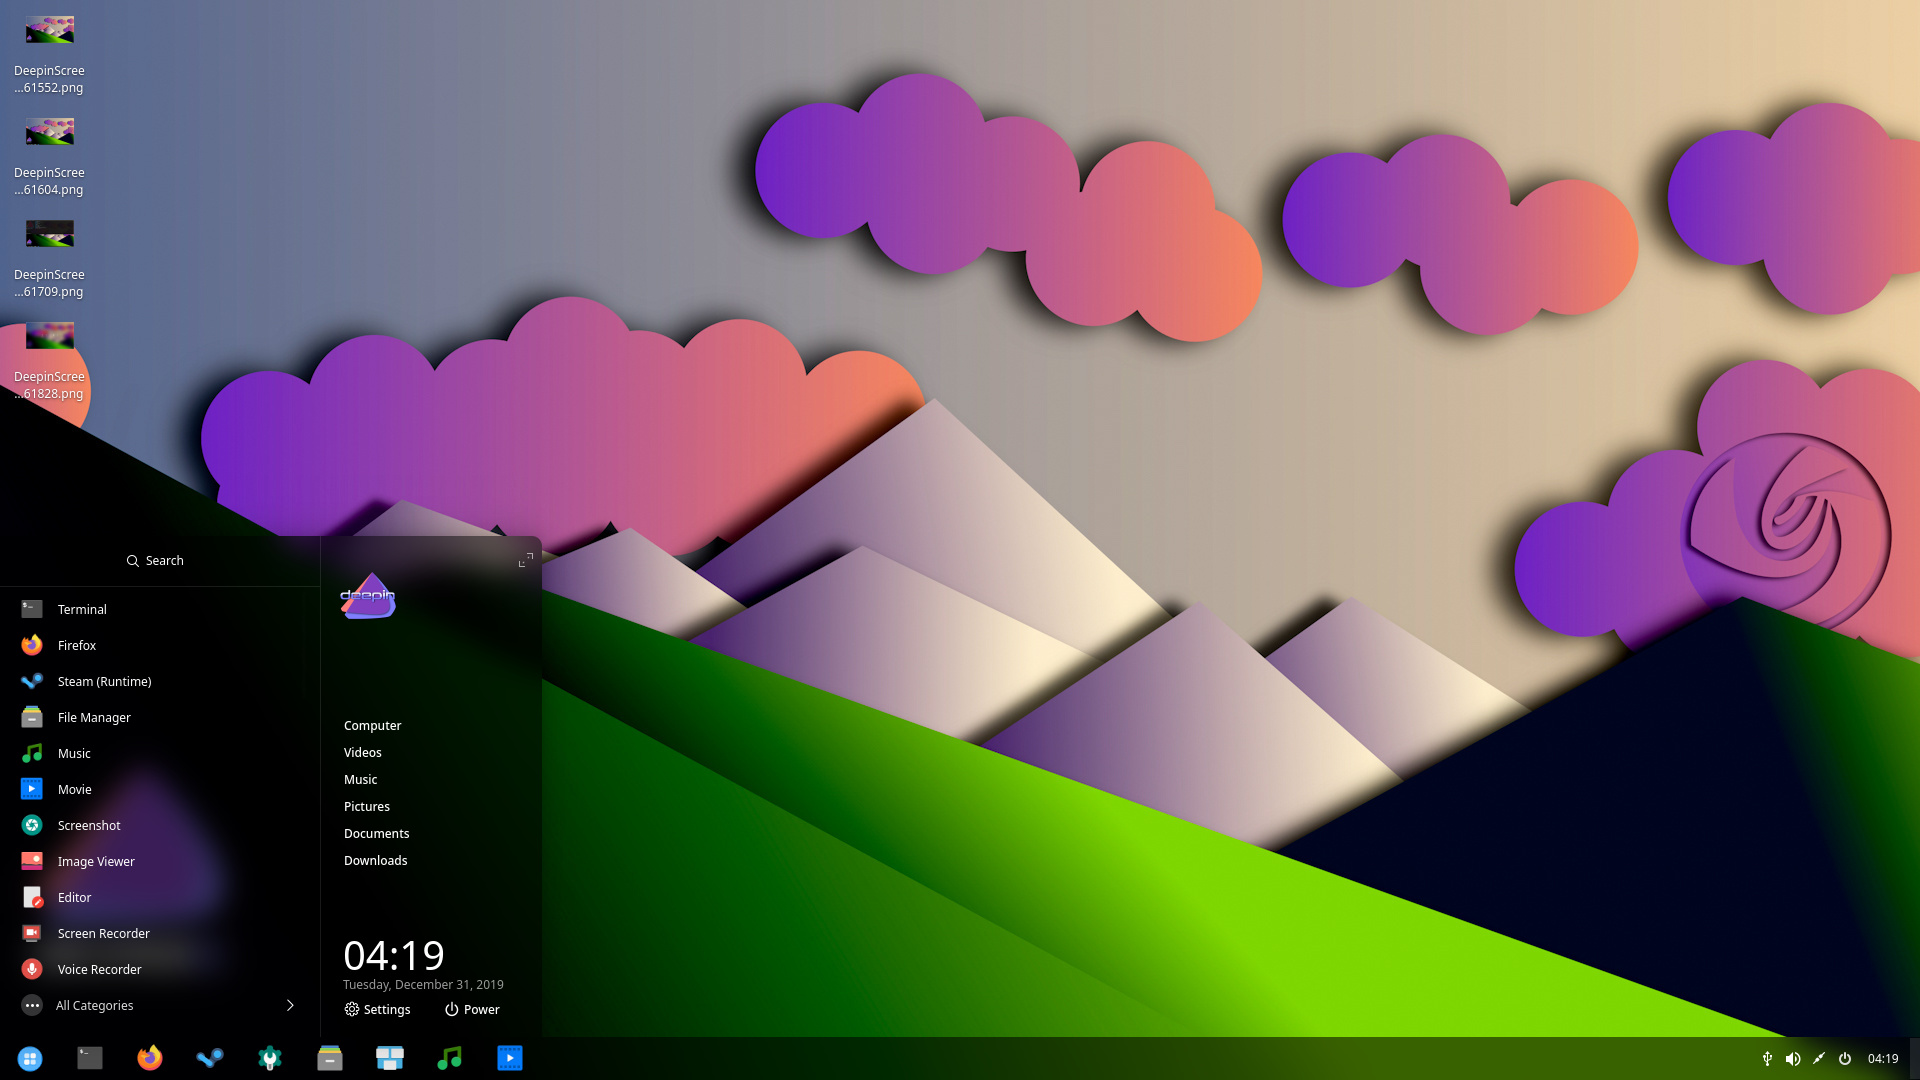1920x1080 pixels.
Task: Open the Computer location
Action: (x=372, y=725)
